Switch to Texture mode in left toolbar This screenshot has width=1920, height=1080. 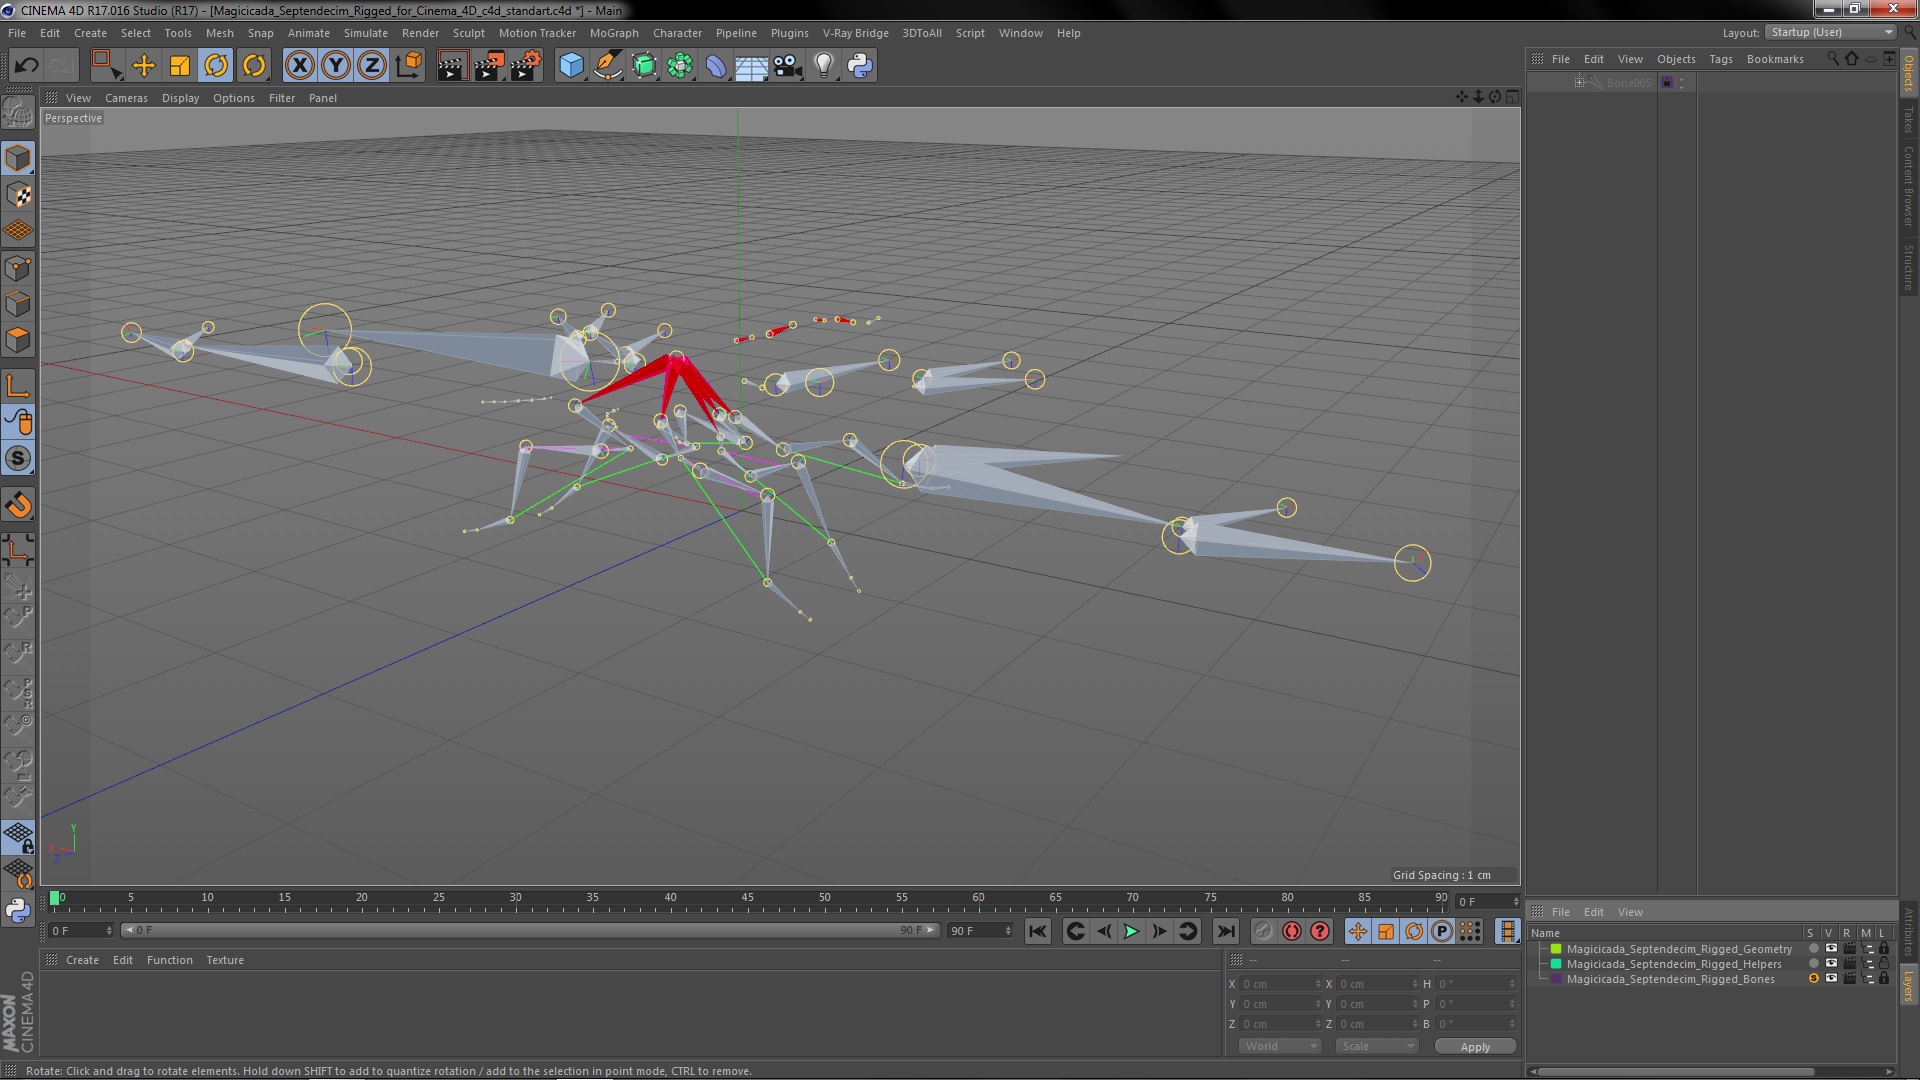[x=18, y=194]
